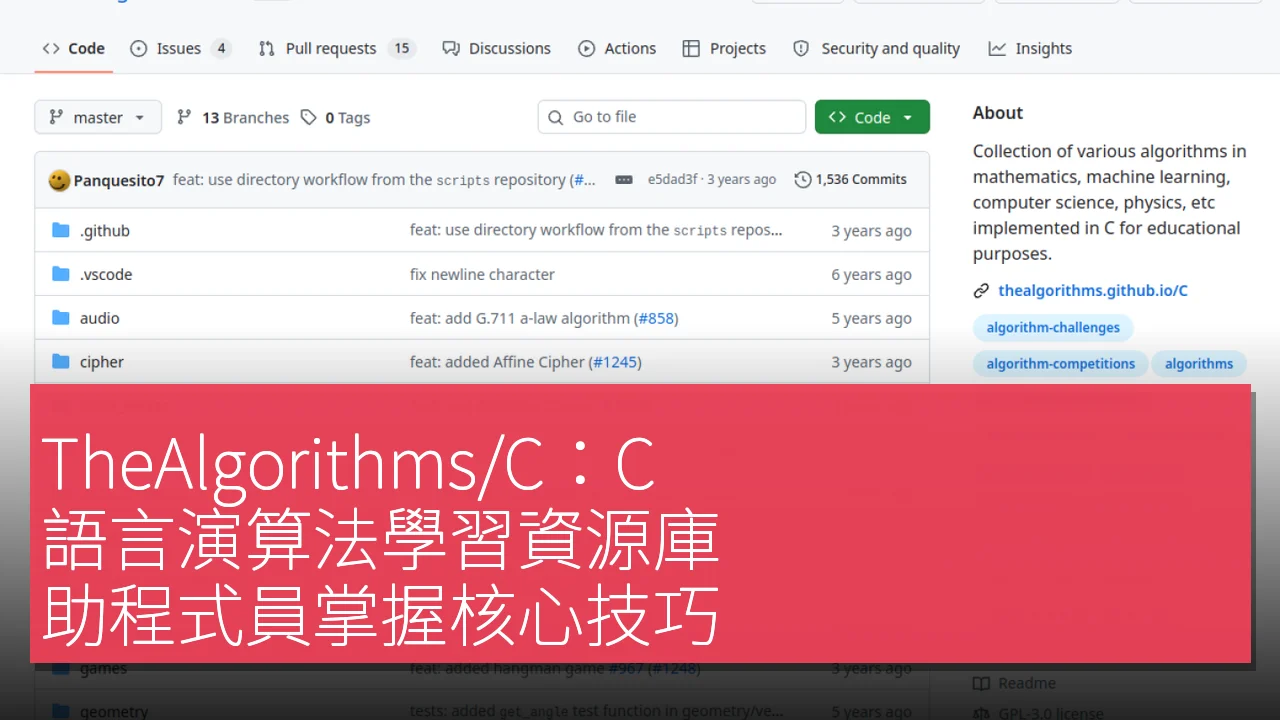Open the Readme link in sidebar
Image resolution: width=1280 pixels, height=720 pixels.
pyautogui.click(x=1015, y=684)
